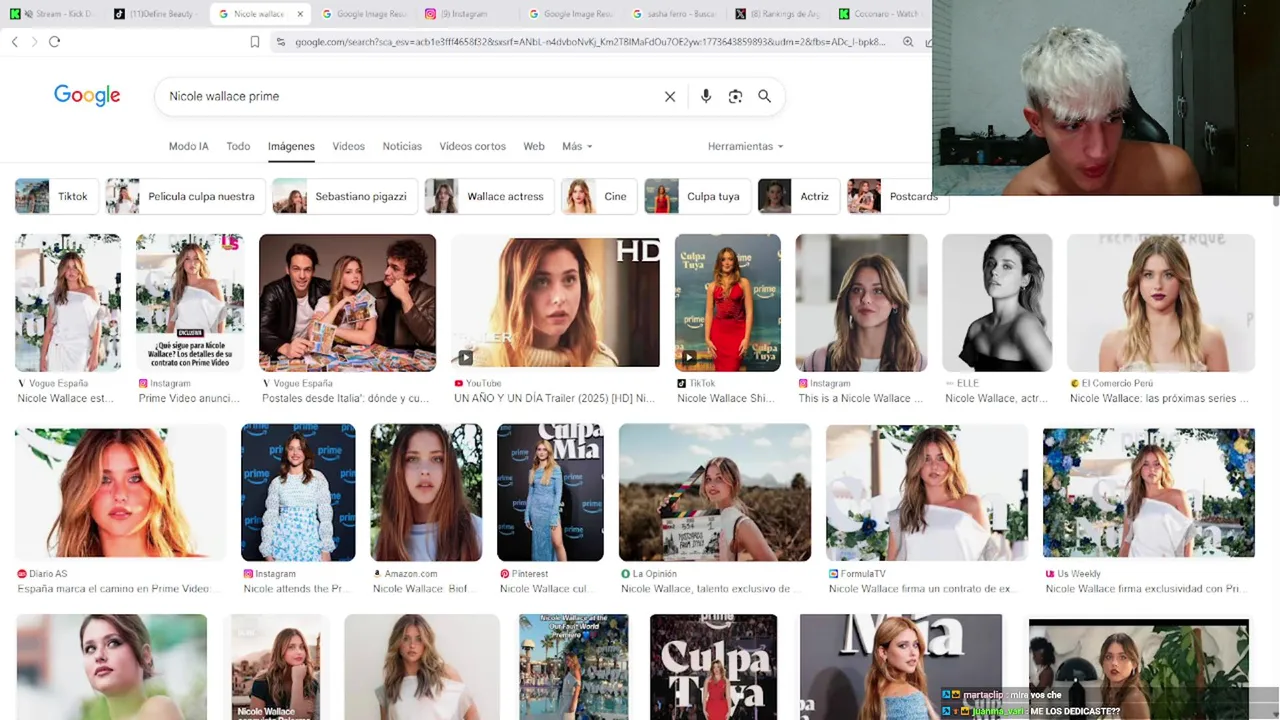The height and width of the screenshot is (720, 1280).
Task: Open the TikTok Culpa Tuya red dress thumbnail
Action: click(x=728, y=303)
